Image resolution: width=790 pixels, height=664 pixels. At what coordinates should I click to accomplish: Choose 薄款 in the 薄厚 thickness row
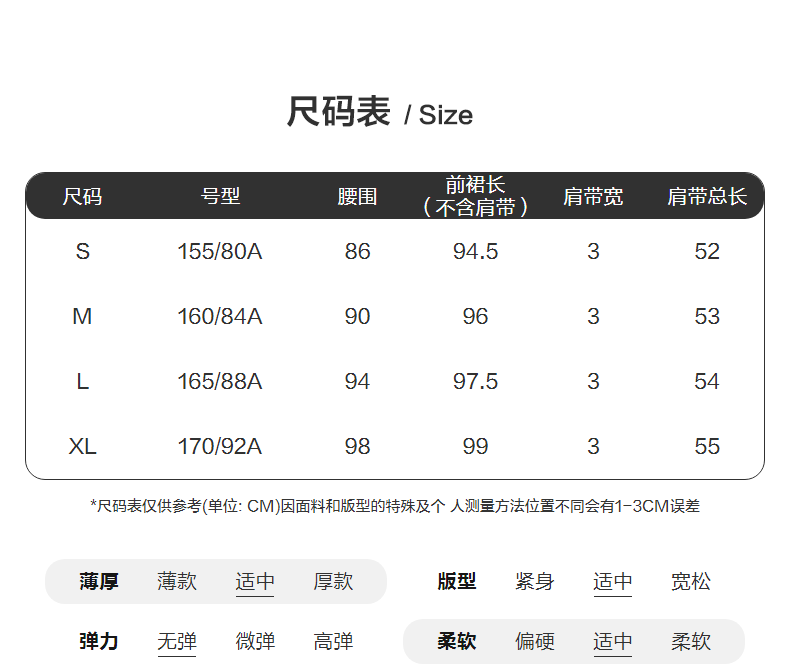click(177, 582)
